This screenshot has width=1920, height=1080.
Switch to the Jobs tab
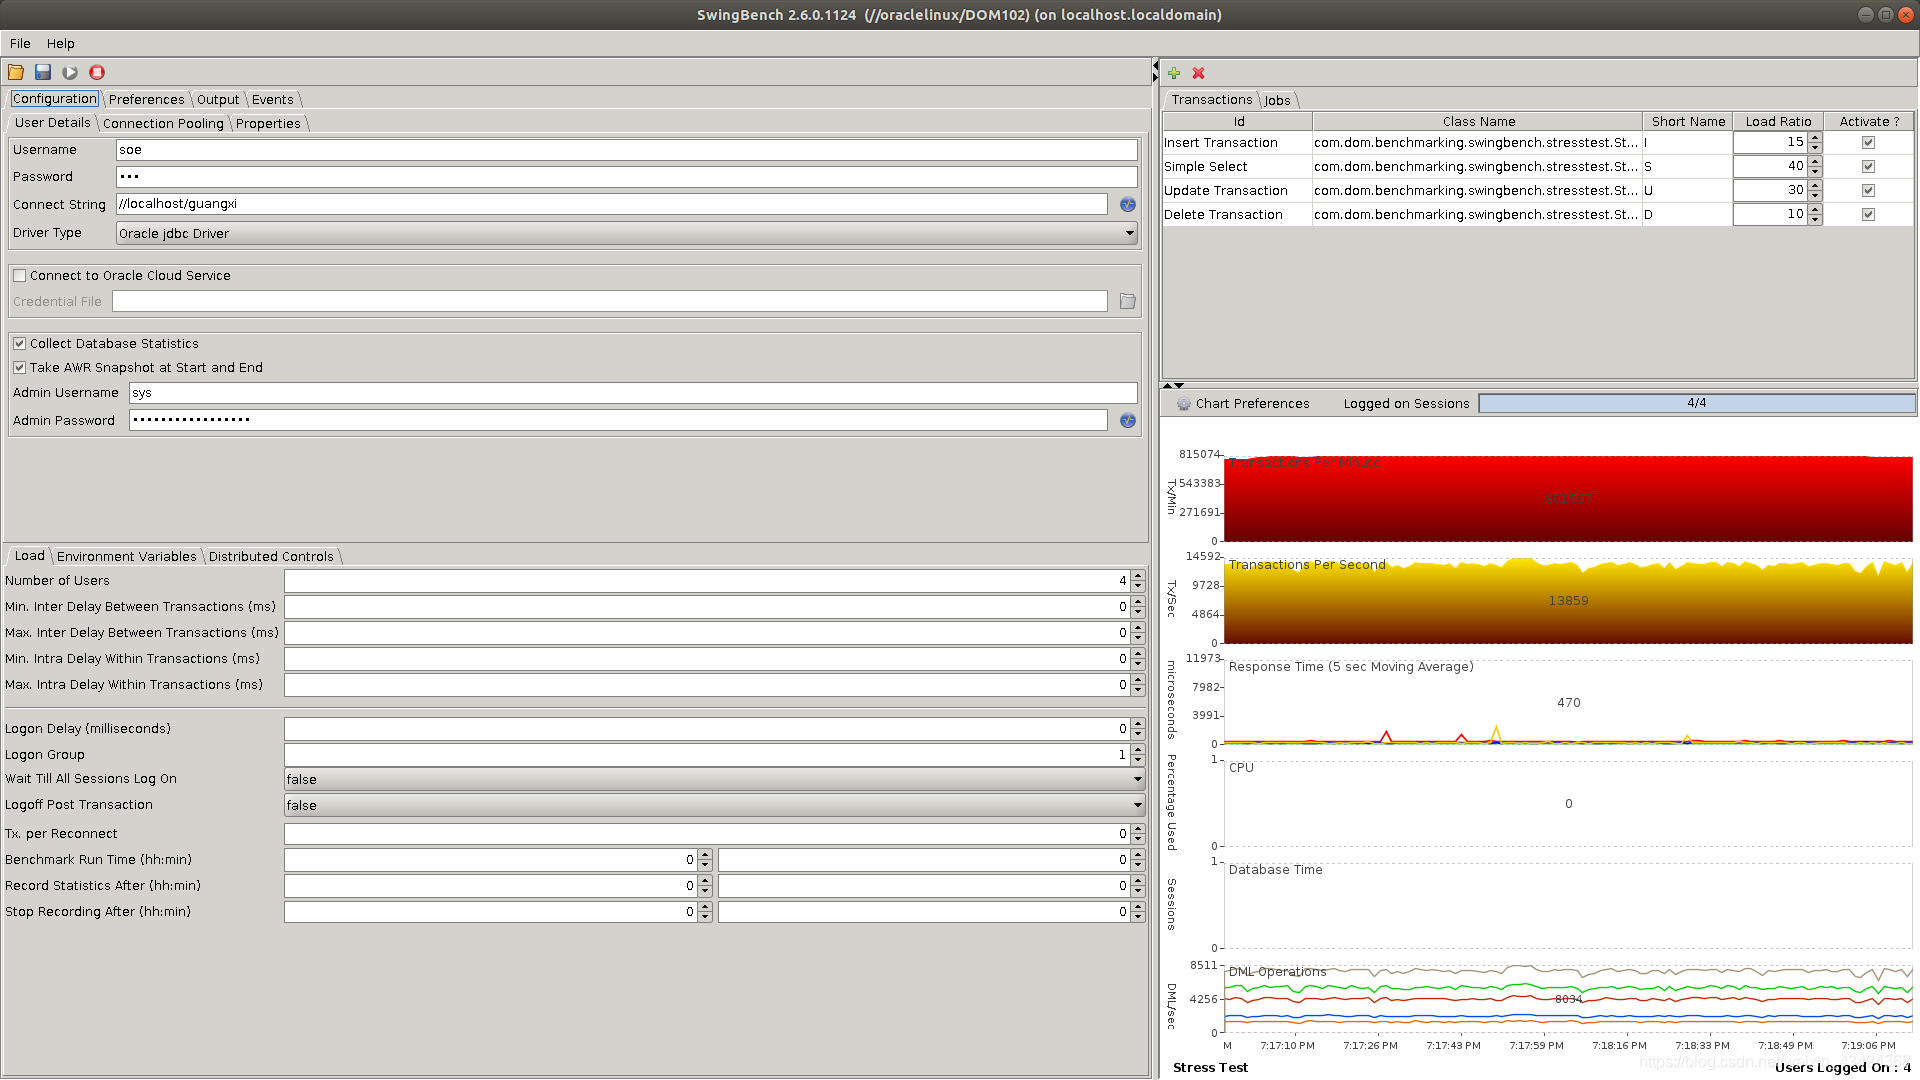pos(1277,101)
